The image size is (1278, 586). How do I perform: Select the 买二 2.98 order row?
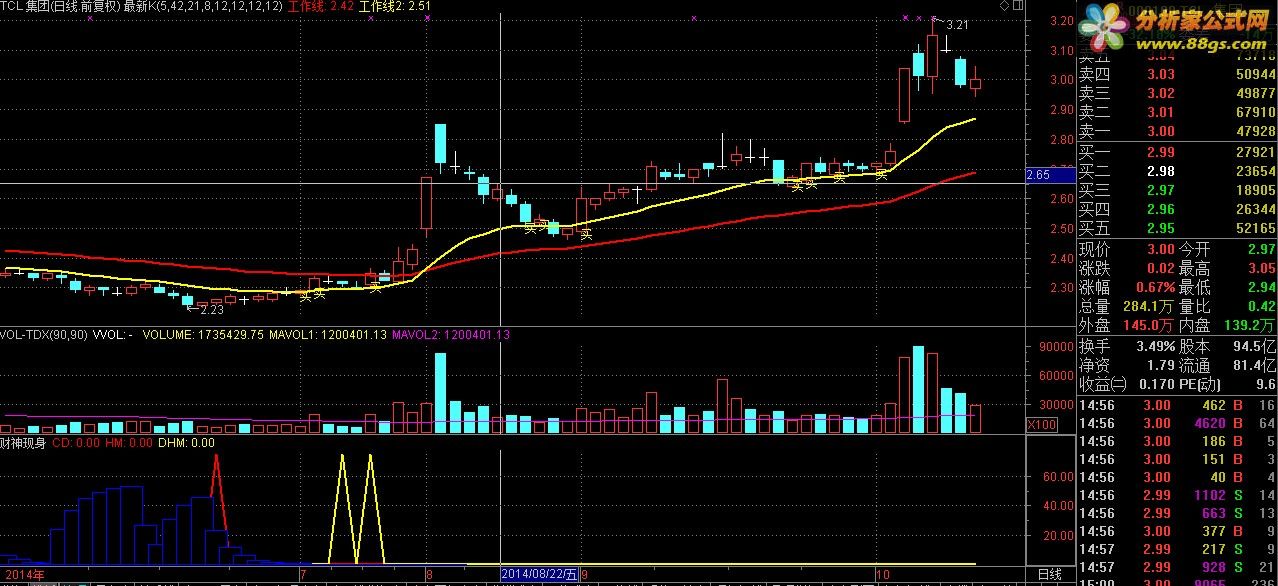[x=1176, y=171]
